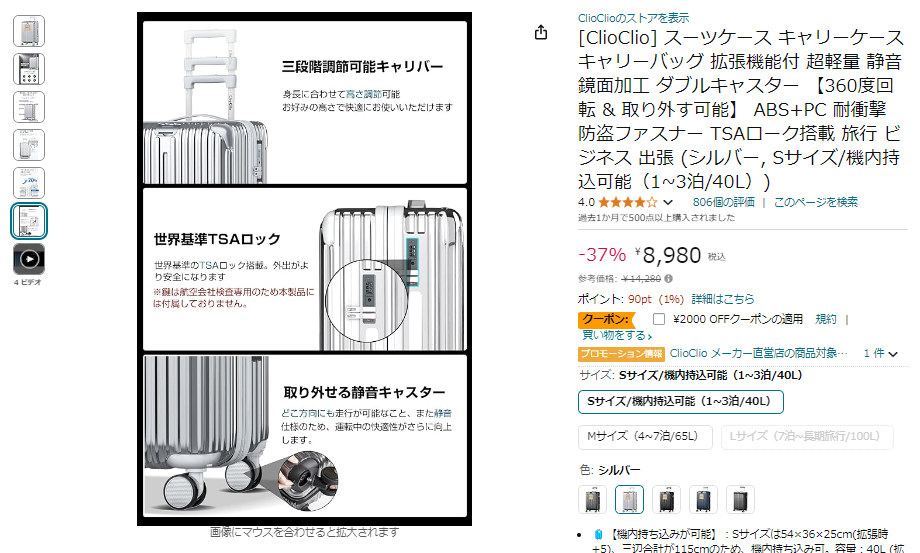Tick the ¥2000 OFF coupon checkbox

pos(659,319)
